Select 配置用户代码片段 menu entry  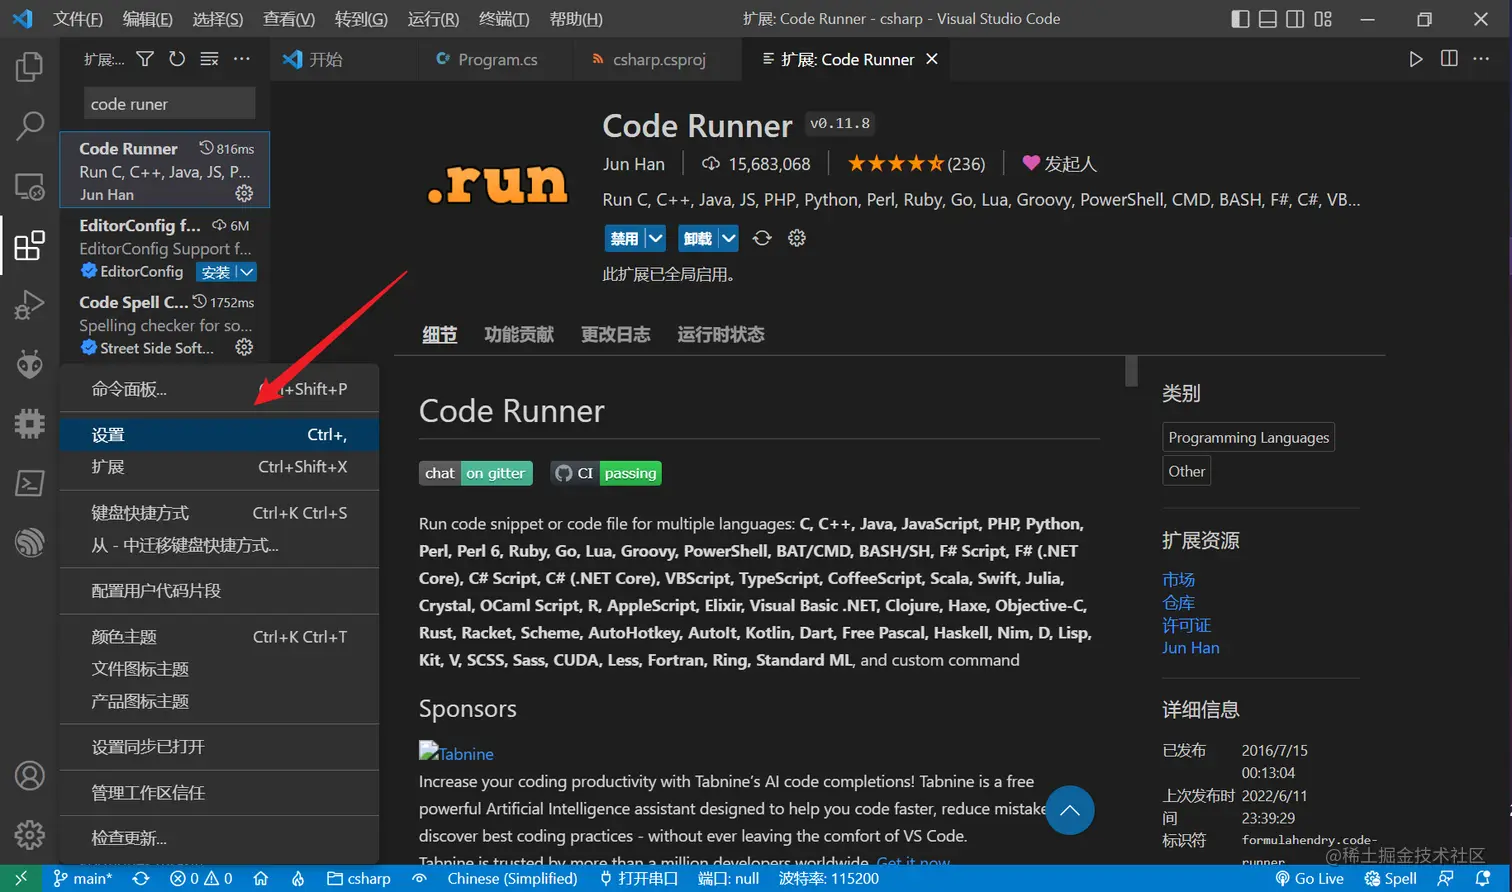tap(219, 591)
